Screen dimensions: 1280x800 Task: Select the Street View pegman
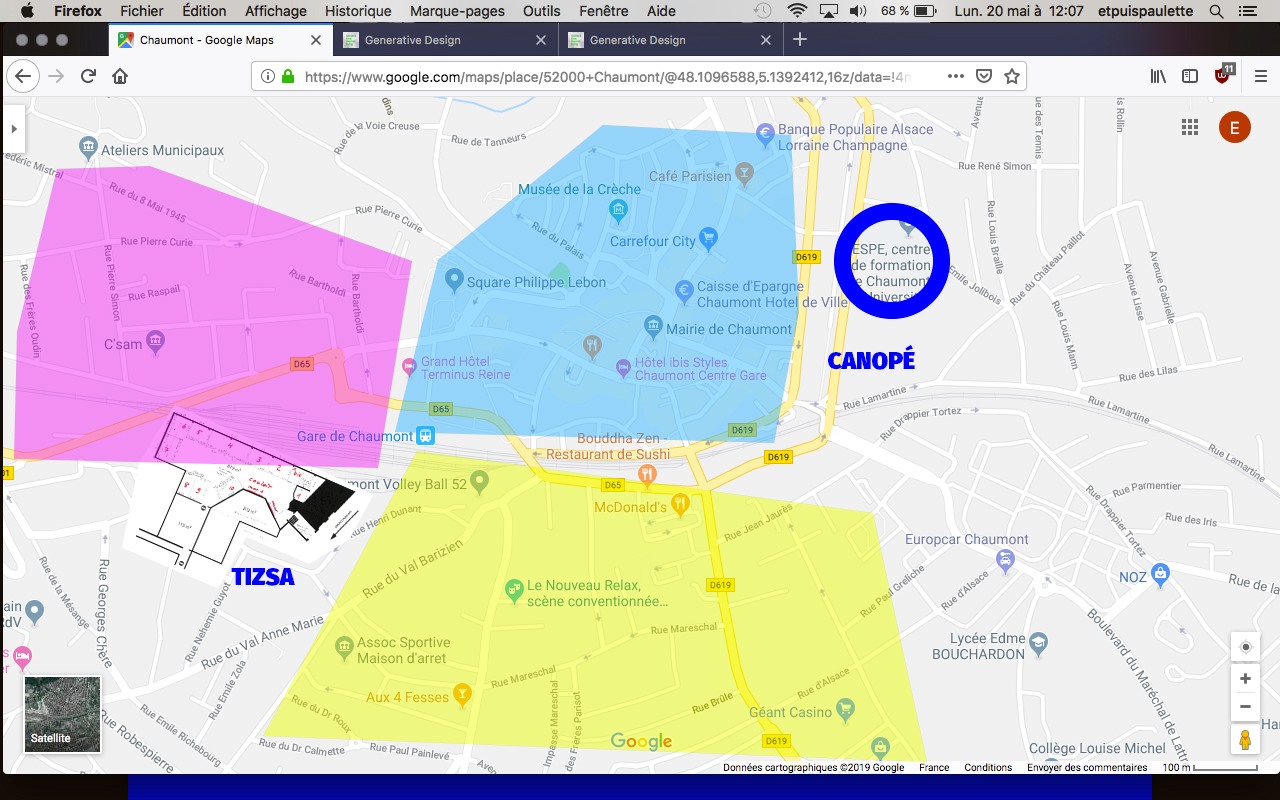(x=1245, y=741)
